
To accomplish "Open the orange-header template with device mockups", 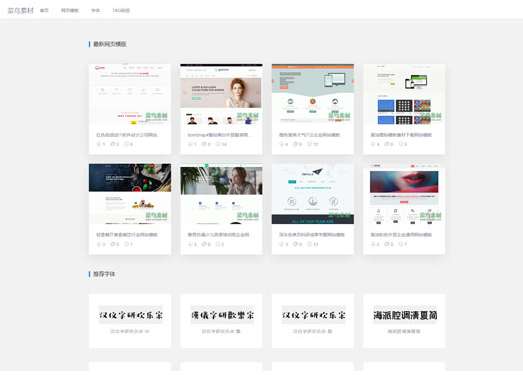I will coord(313,94).
